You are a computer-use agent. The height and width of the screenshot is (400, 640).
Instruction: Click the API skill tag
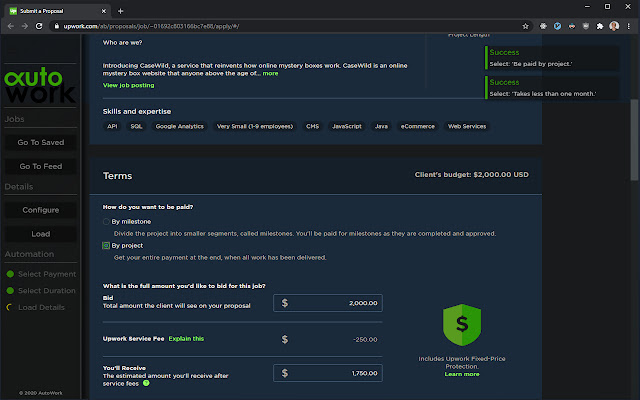coord(112,126)
